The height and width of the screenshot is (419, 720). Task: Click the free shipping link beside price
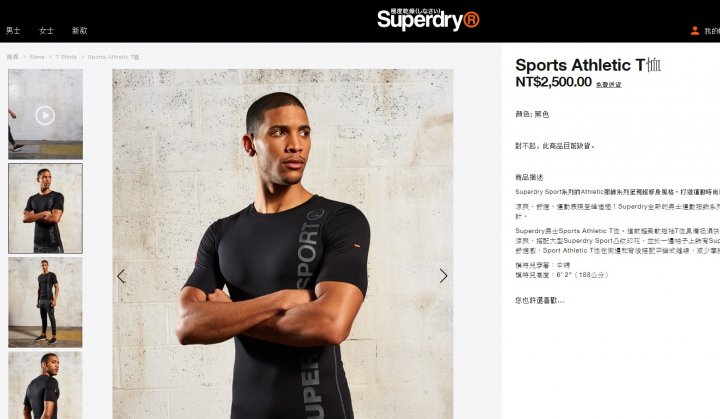point(608,85)
